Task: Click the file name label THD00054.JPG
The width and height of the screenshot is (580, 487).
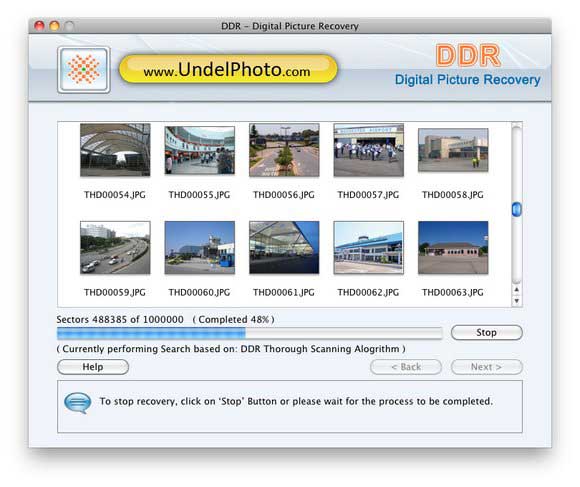Action: 115,195
